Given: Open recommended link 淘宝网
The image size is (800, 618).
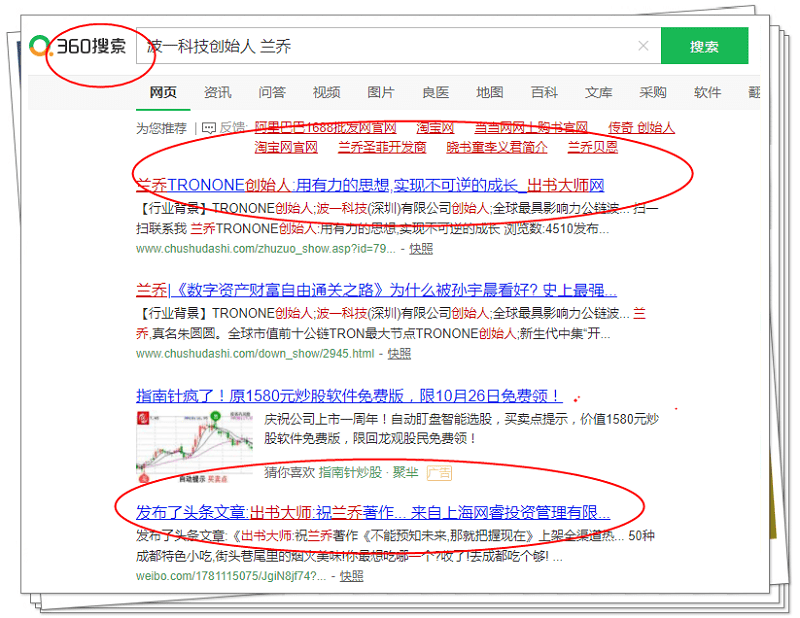Looking at the screenshot, I should [x=435, y=128].
